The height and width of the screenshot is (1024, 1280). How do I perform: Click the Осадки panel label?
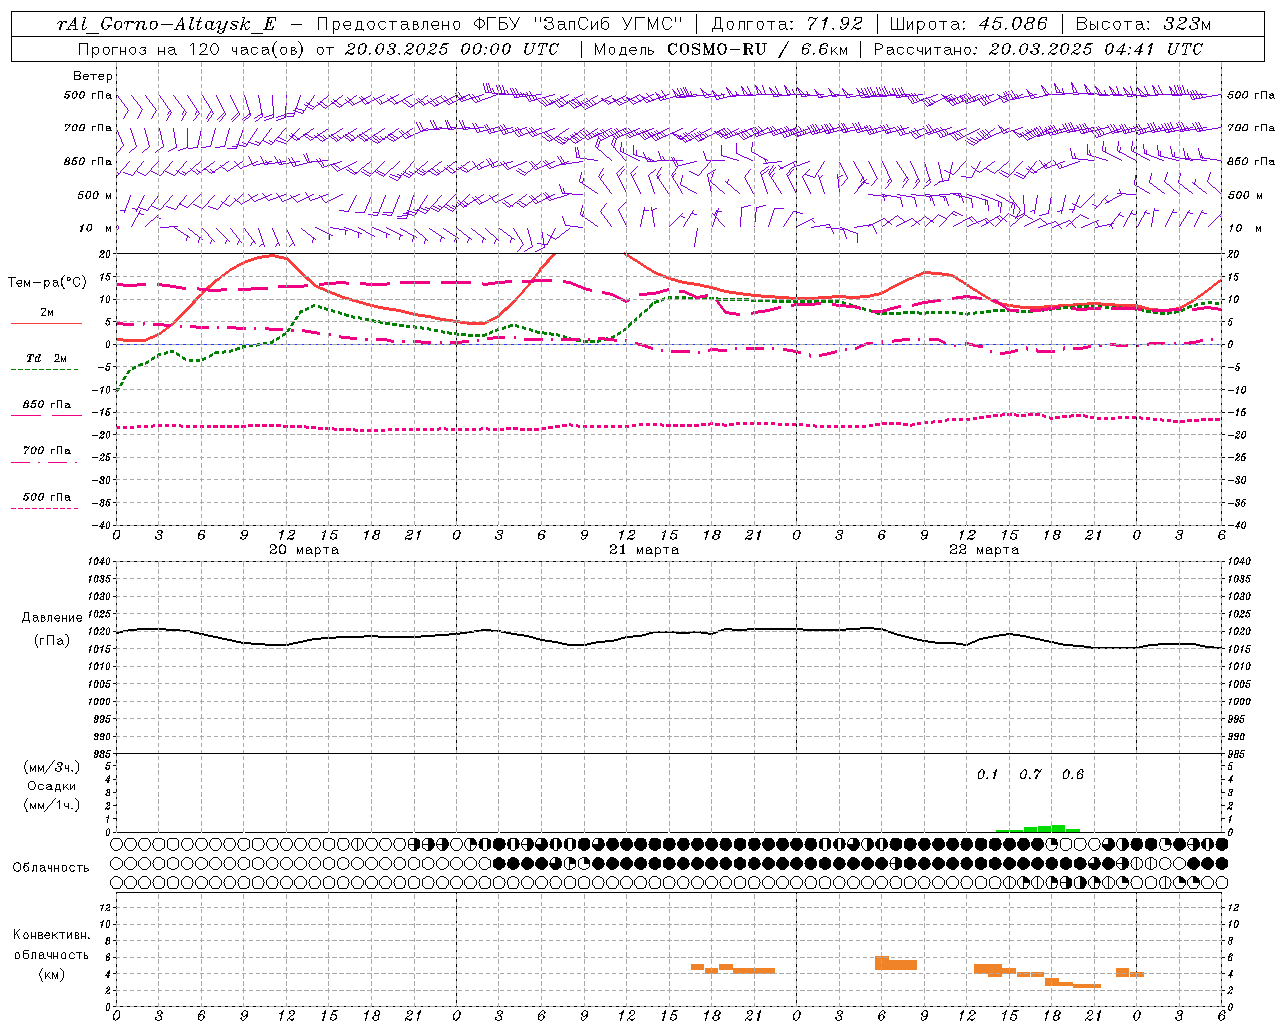click(51, 786)
